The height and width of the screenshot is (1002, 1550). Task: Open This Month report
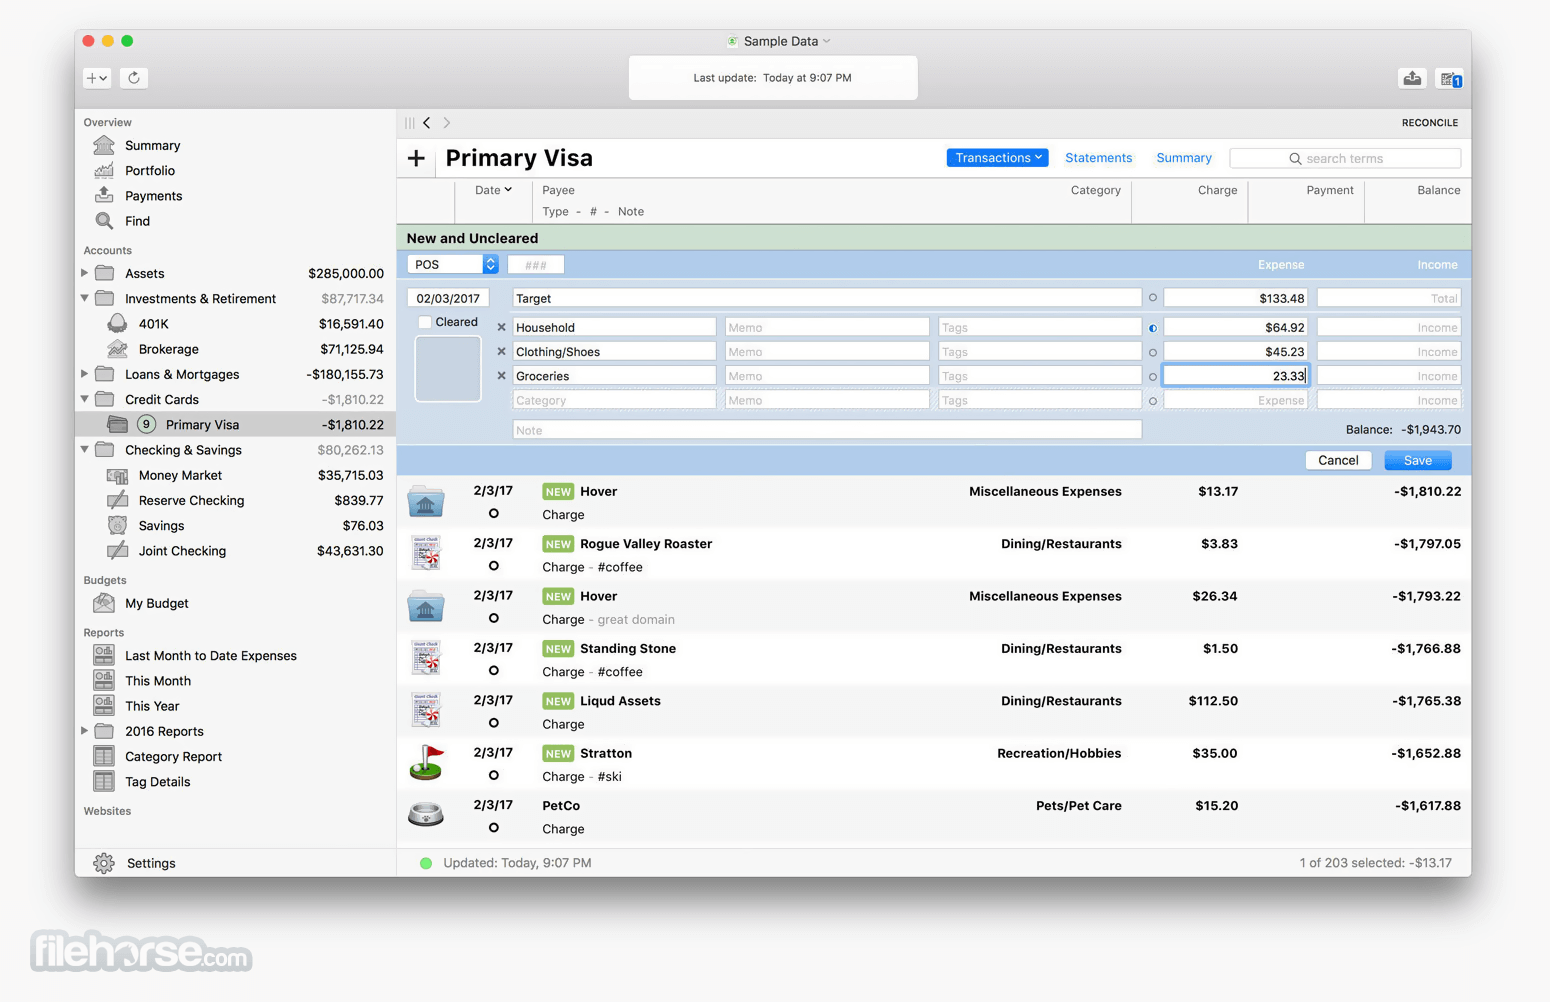158,681
